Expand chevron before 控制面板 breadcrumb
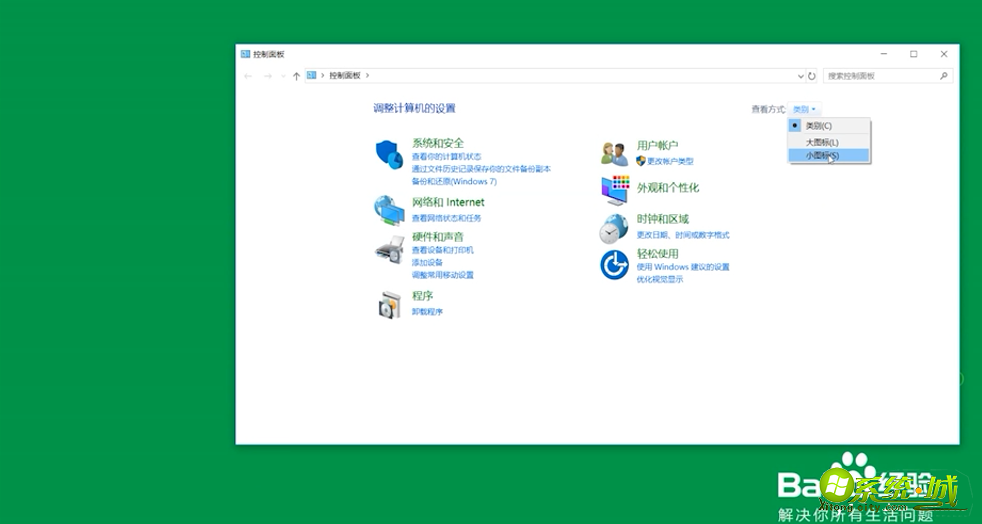982x524 pixels. pyautogui.click(x=323, y=75)
